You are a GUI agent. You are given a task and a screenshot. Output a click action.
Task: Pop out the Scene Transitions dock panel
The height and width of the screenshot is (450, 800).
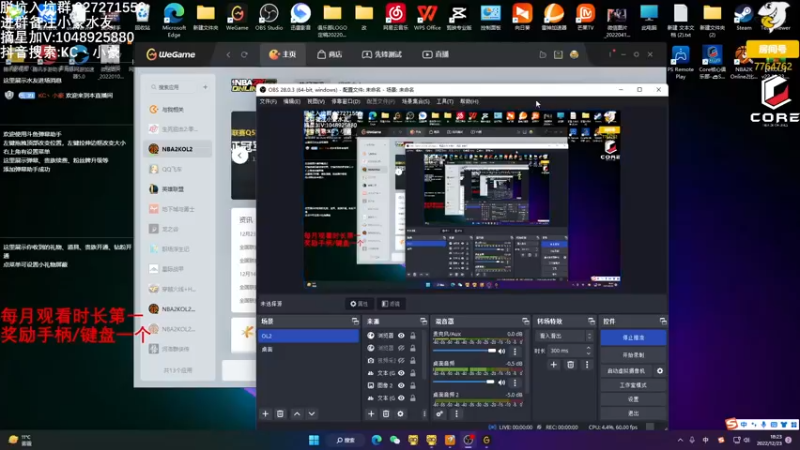coord(591,321)
